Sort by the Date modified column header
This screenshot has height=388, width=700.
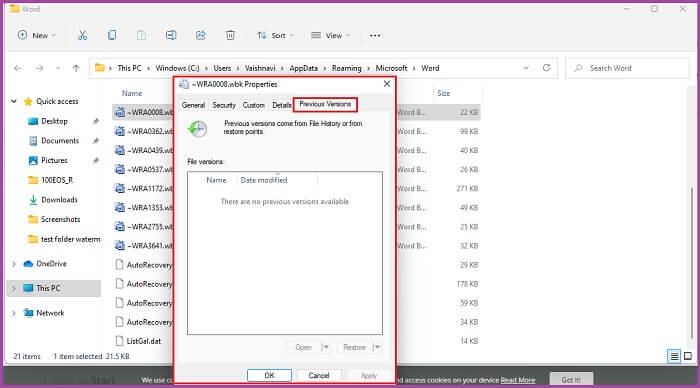click(263, 180)
